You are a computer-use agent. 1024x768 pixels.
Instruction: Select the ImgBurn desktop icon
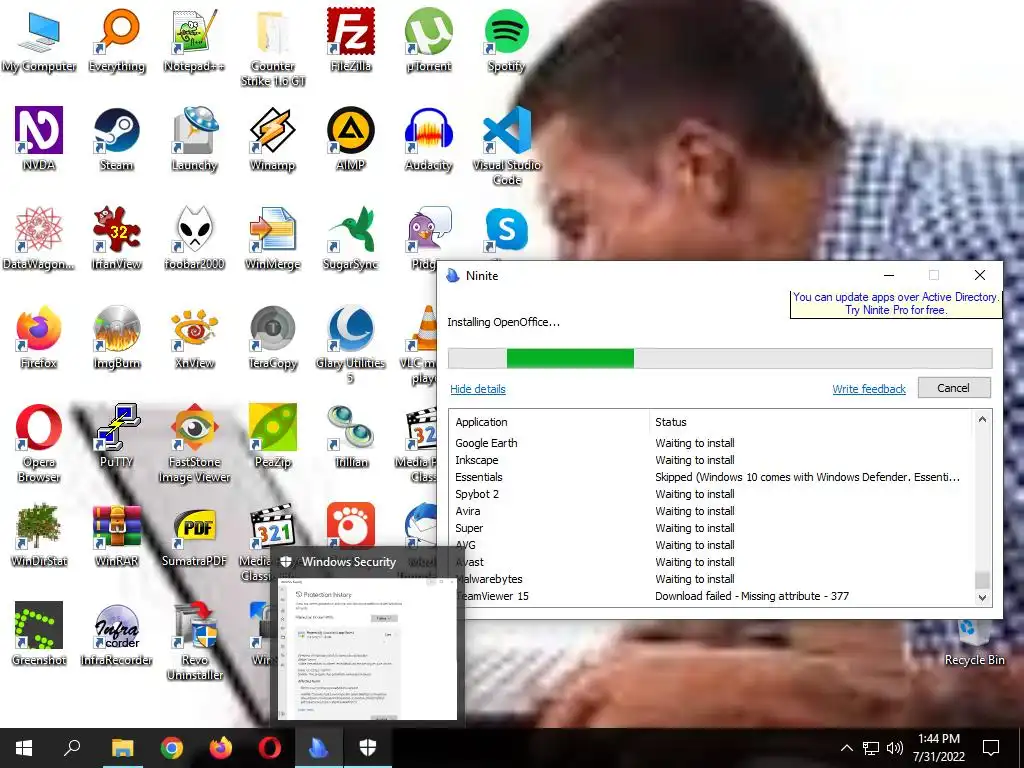pyautogui.click(x=117, y=337)
